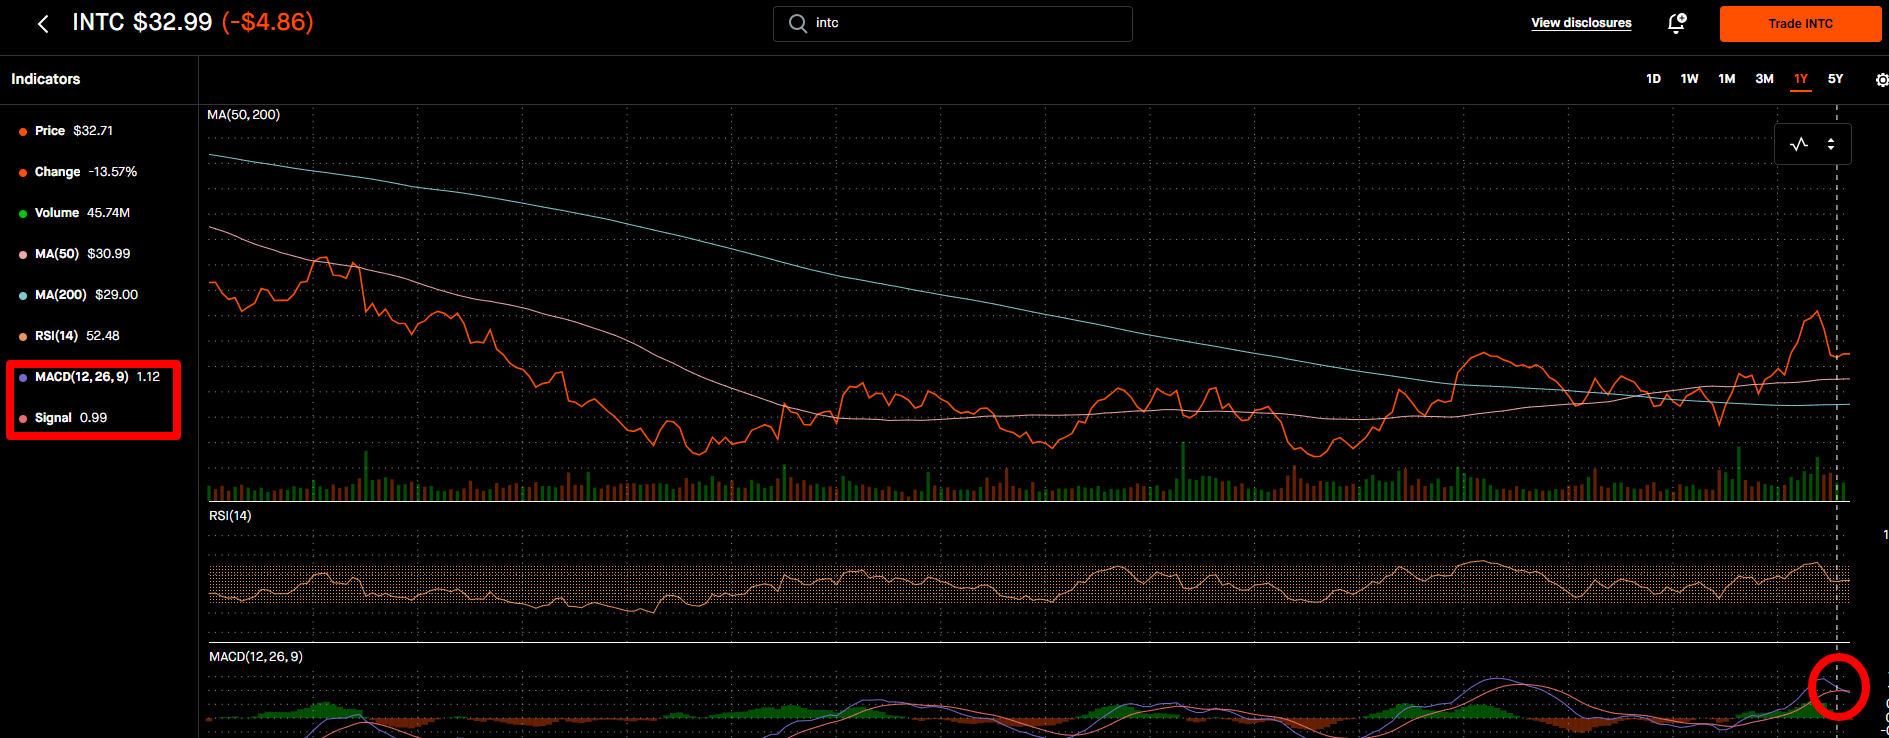Expand the chart type up-down chevron
Viewport: 1889px width, 738px height.
[1831, 144]
